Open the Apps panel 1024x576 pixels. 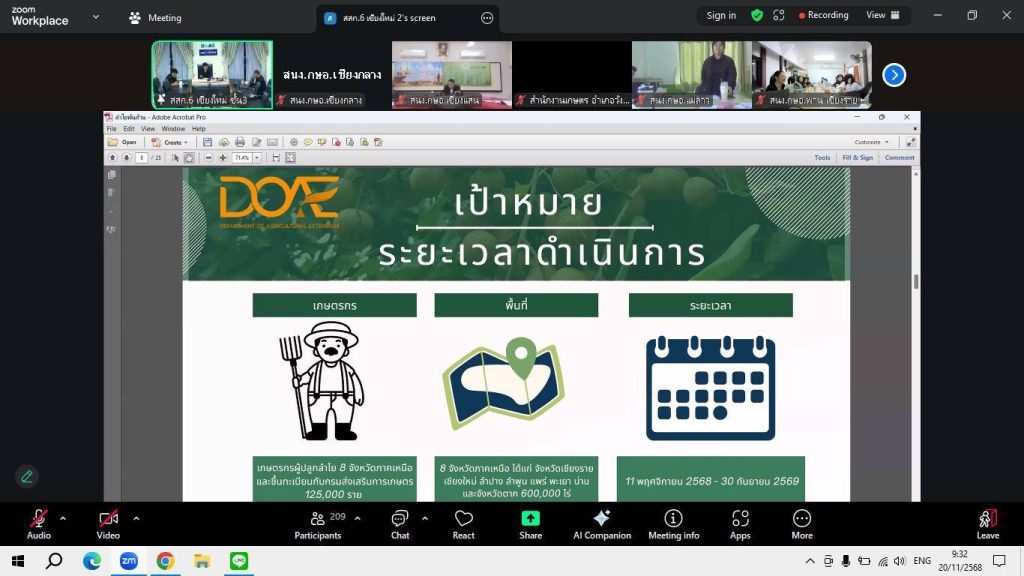pos(740,524)
